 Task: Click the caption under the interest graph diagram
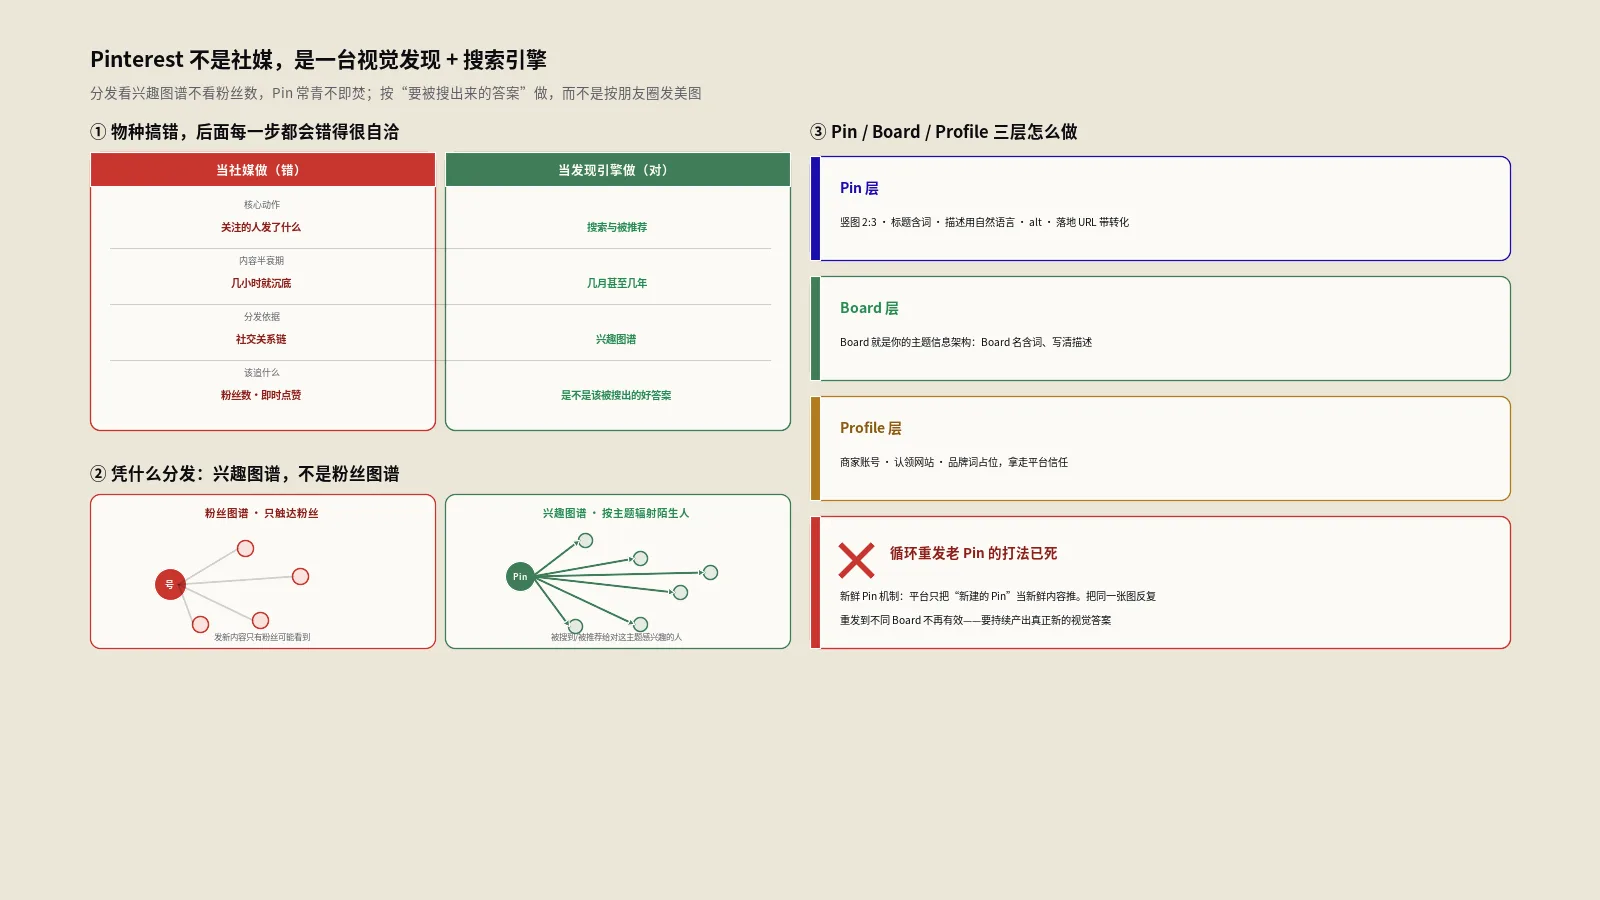click(616, 637)
